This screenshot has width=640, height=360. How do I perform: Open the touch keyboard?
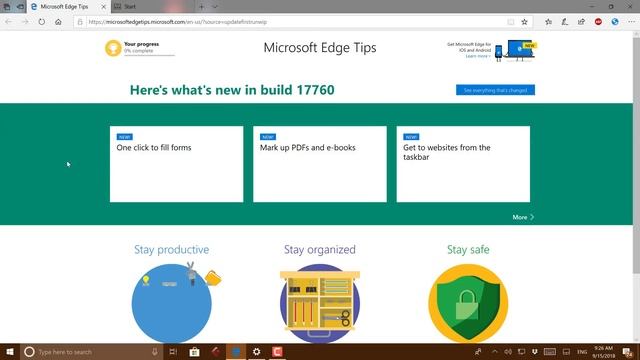point(550,351)
